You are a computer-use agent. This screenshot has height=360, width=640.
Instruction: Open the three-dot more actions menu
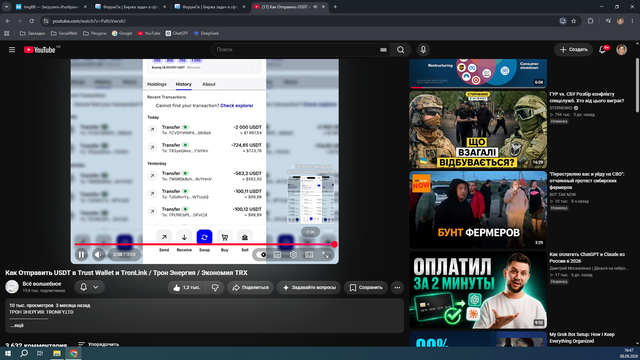coord(397,287)
